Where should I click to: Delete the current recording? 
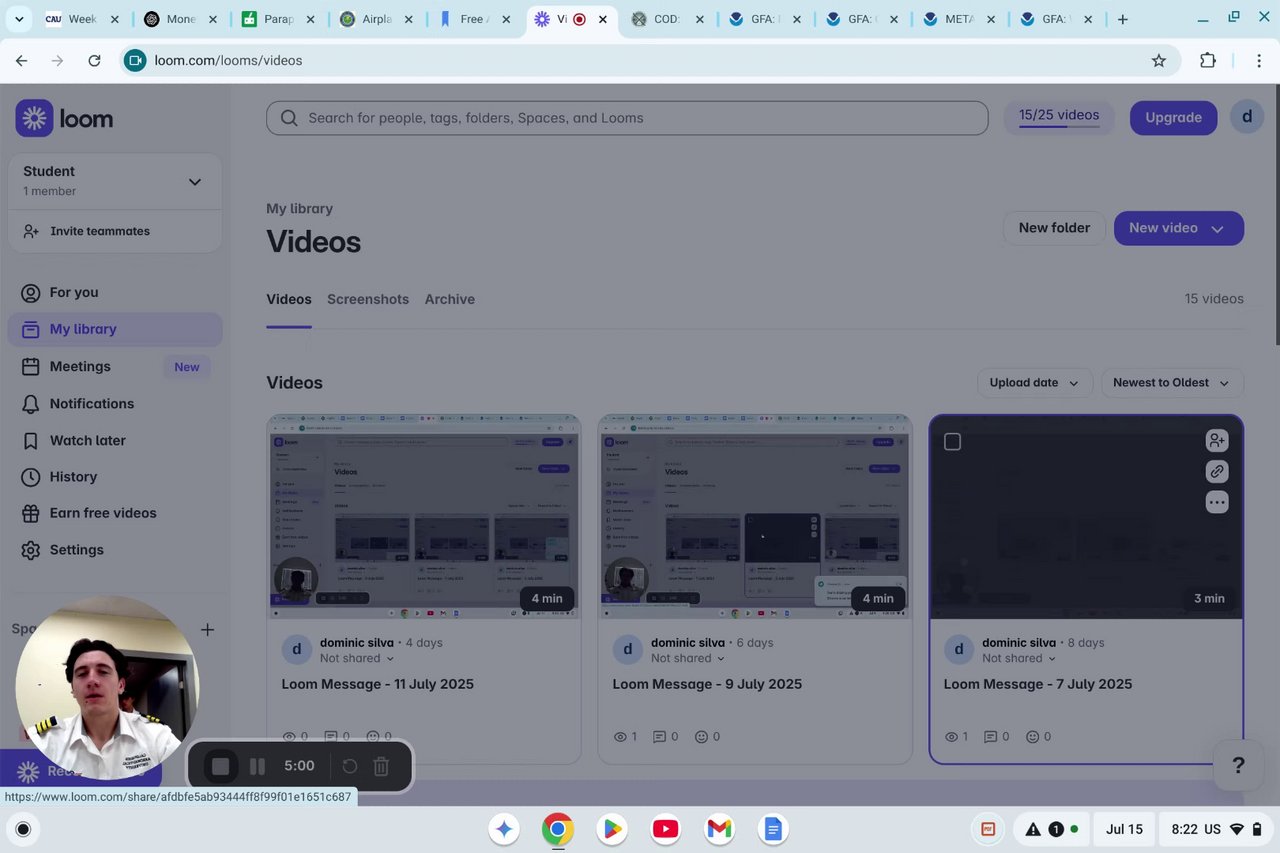(x=381, y=766)
